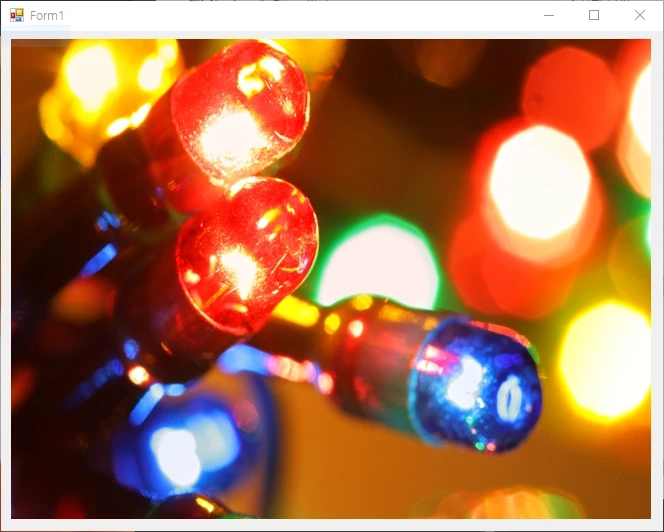Click the Form1 application icon in title bar
This screenshot has height=532, width=664.
pyautogui.click(x=16, y=16)
